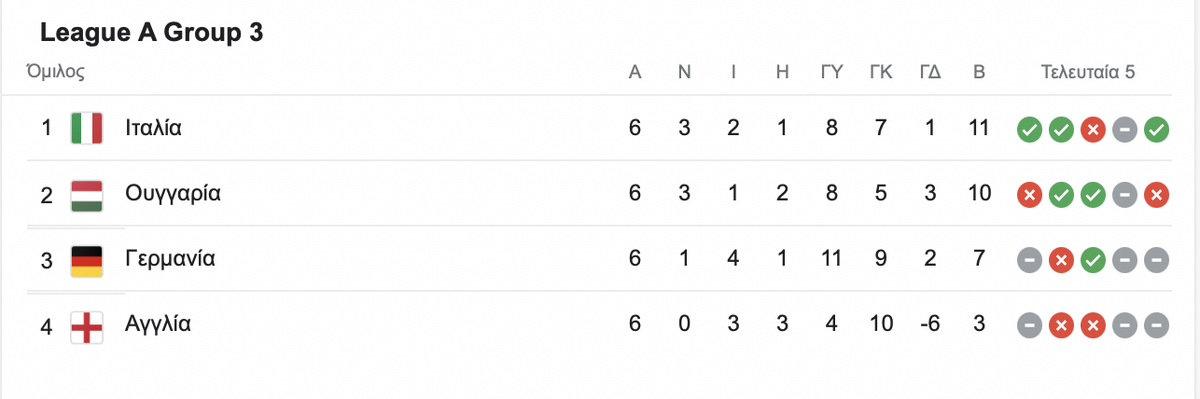Image resolution: width=1200 pixels, height=399 pixels.
Task: Open the Ουγγαρία team link
Action: pyautogui.click(x=173, y=194)
